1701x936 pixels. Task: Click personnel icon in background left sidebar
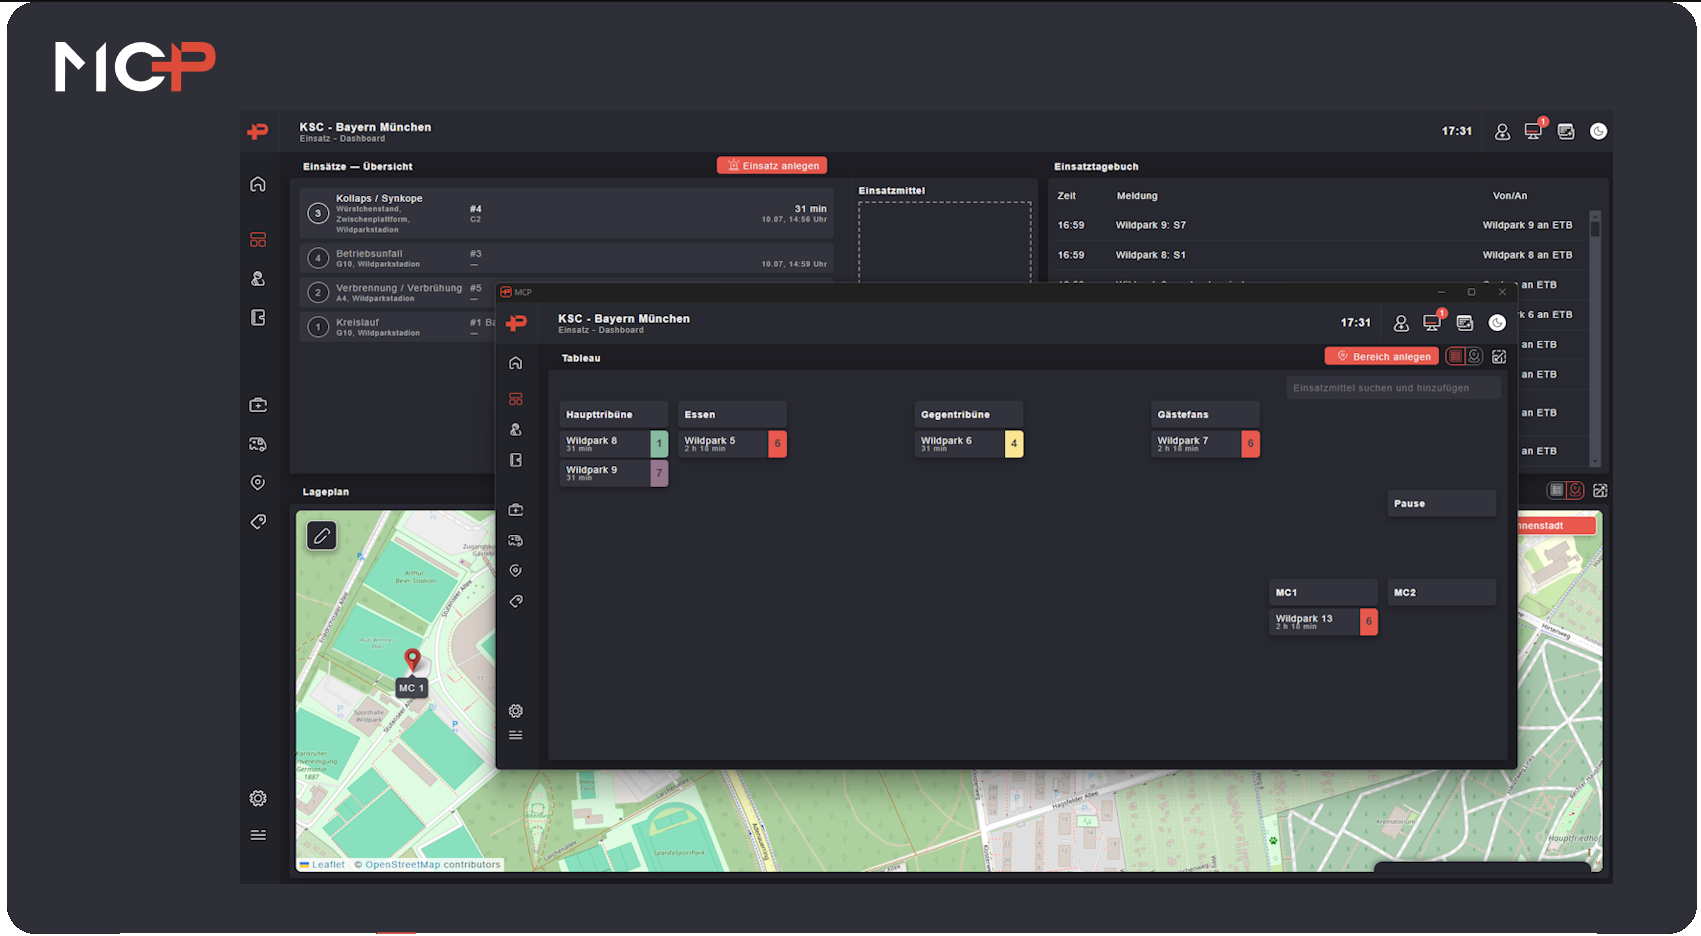pyautogui.click(x=258, y=279)
